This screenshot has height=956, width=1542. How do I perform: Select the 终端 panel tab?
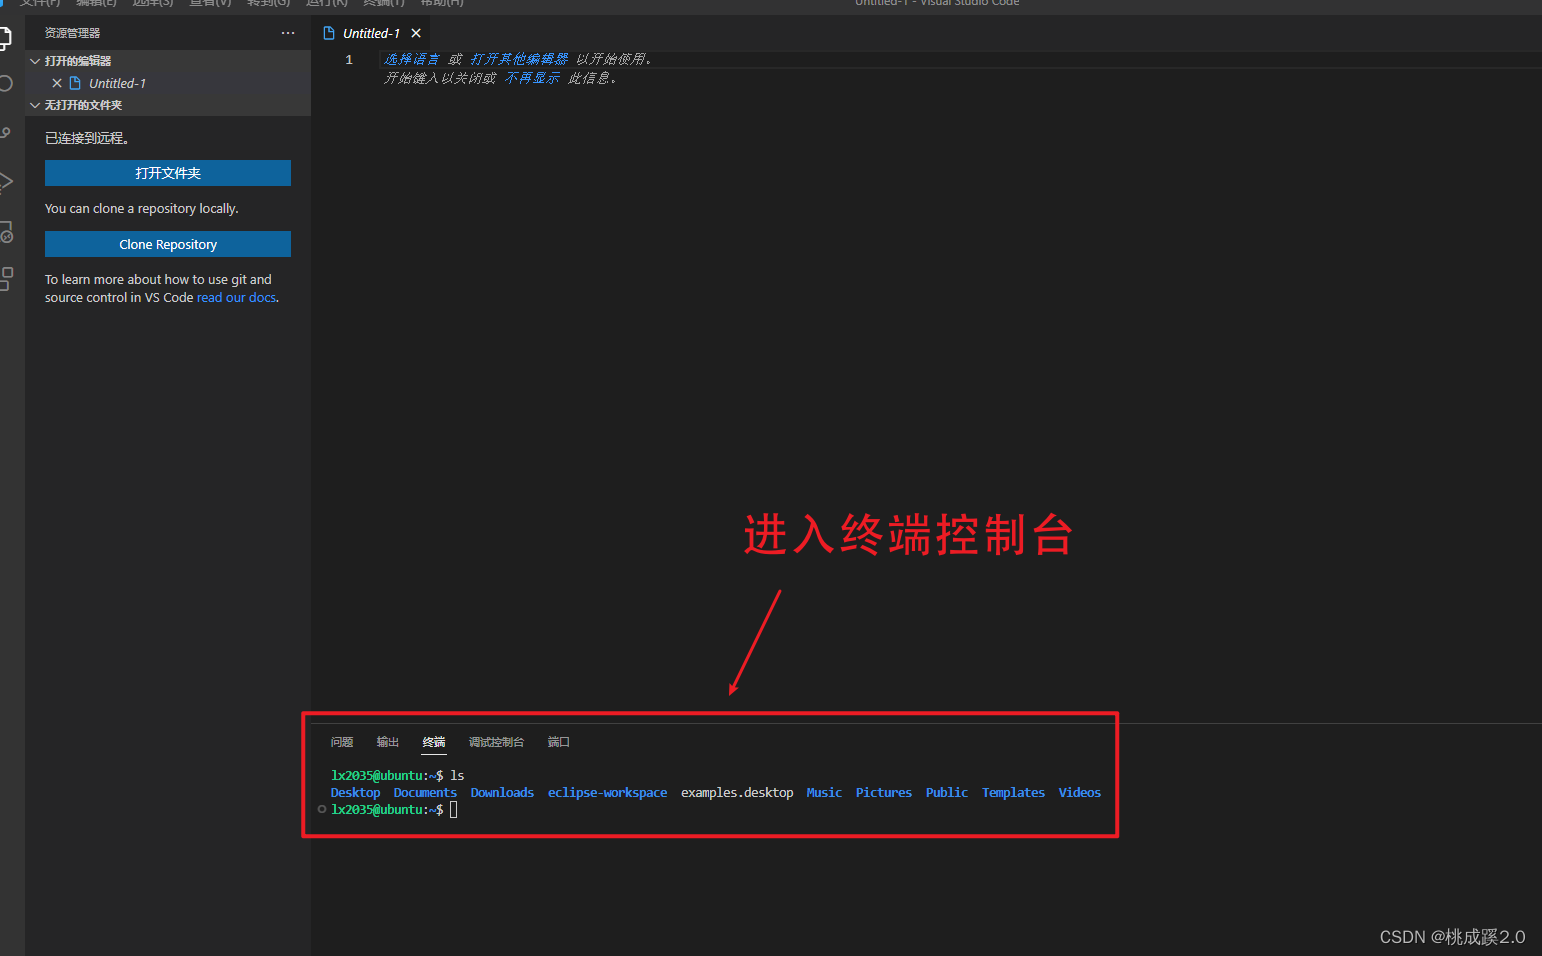434,742
